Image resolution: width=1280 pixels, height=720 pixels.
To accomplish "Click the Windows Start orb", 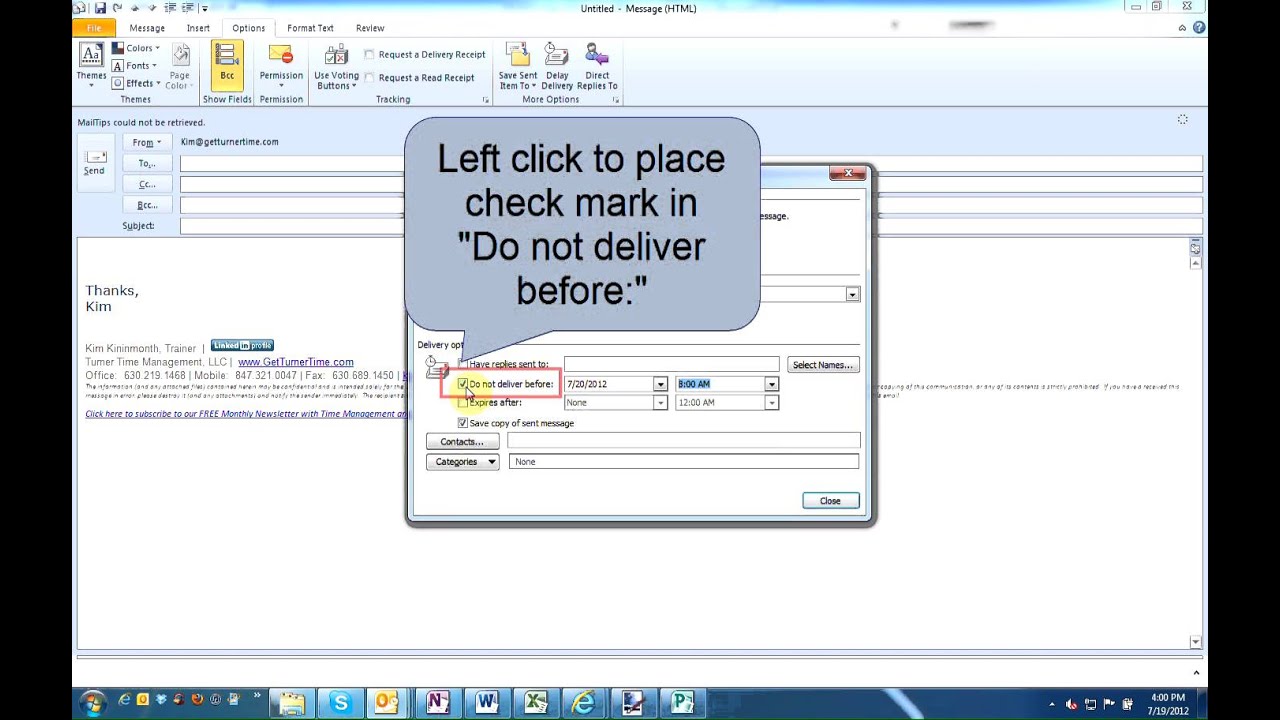I will pos(92,702).
